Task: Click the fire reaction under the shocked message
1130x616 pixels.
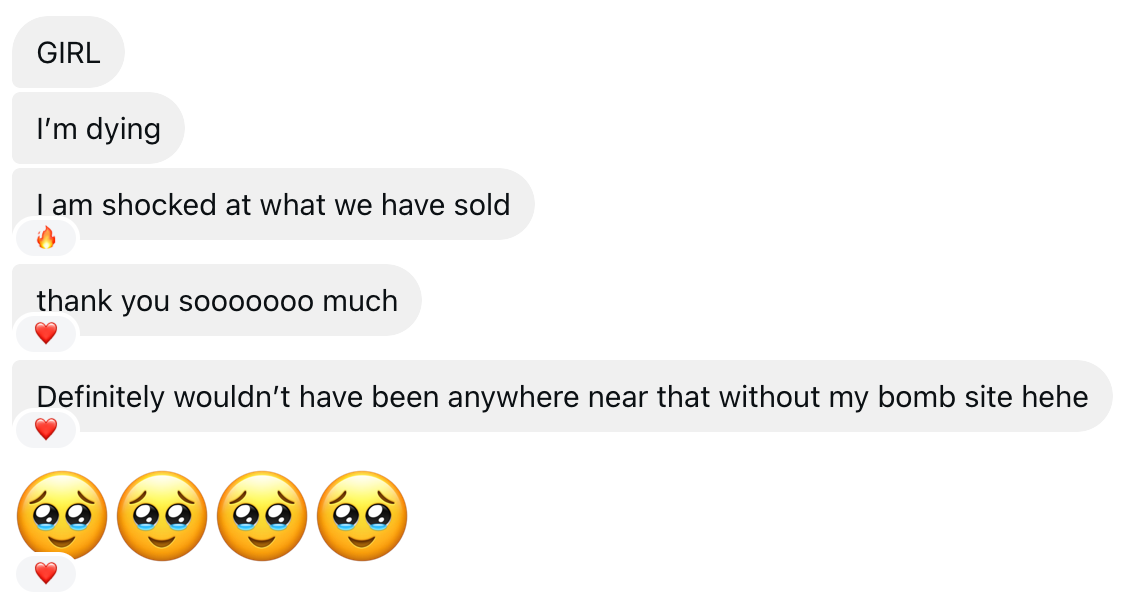Action: point(46,238)
